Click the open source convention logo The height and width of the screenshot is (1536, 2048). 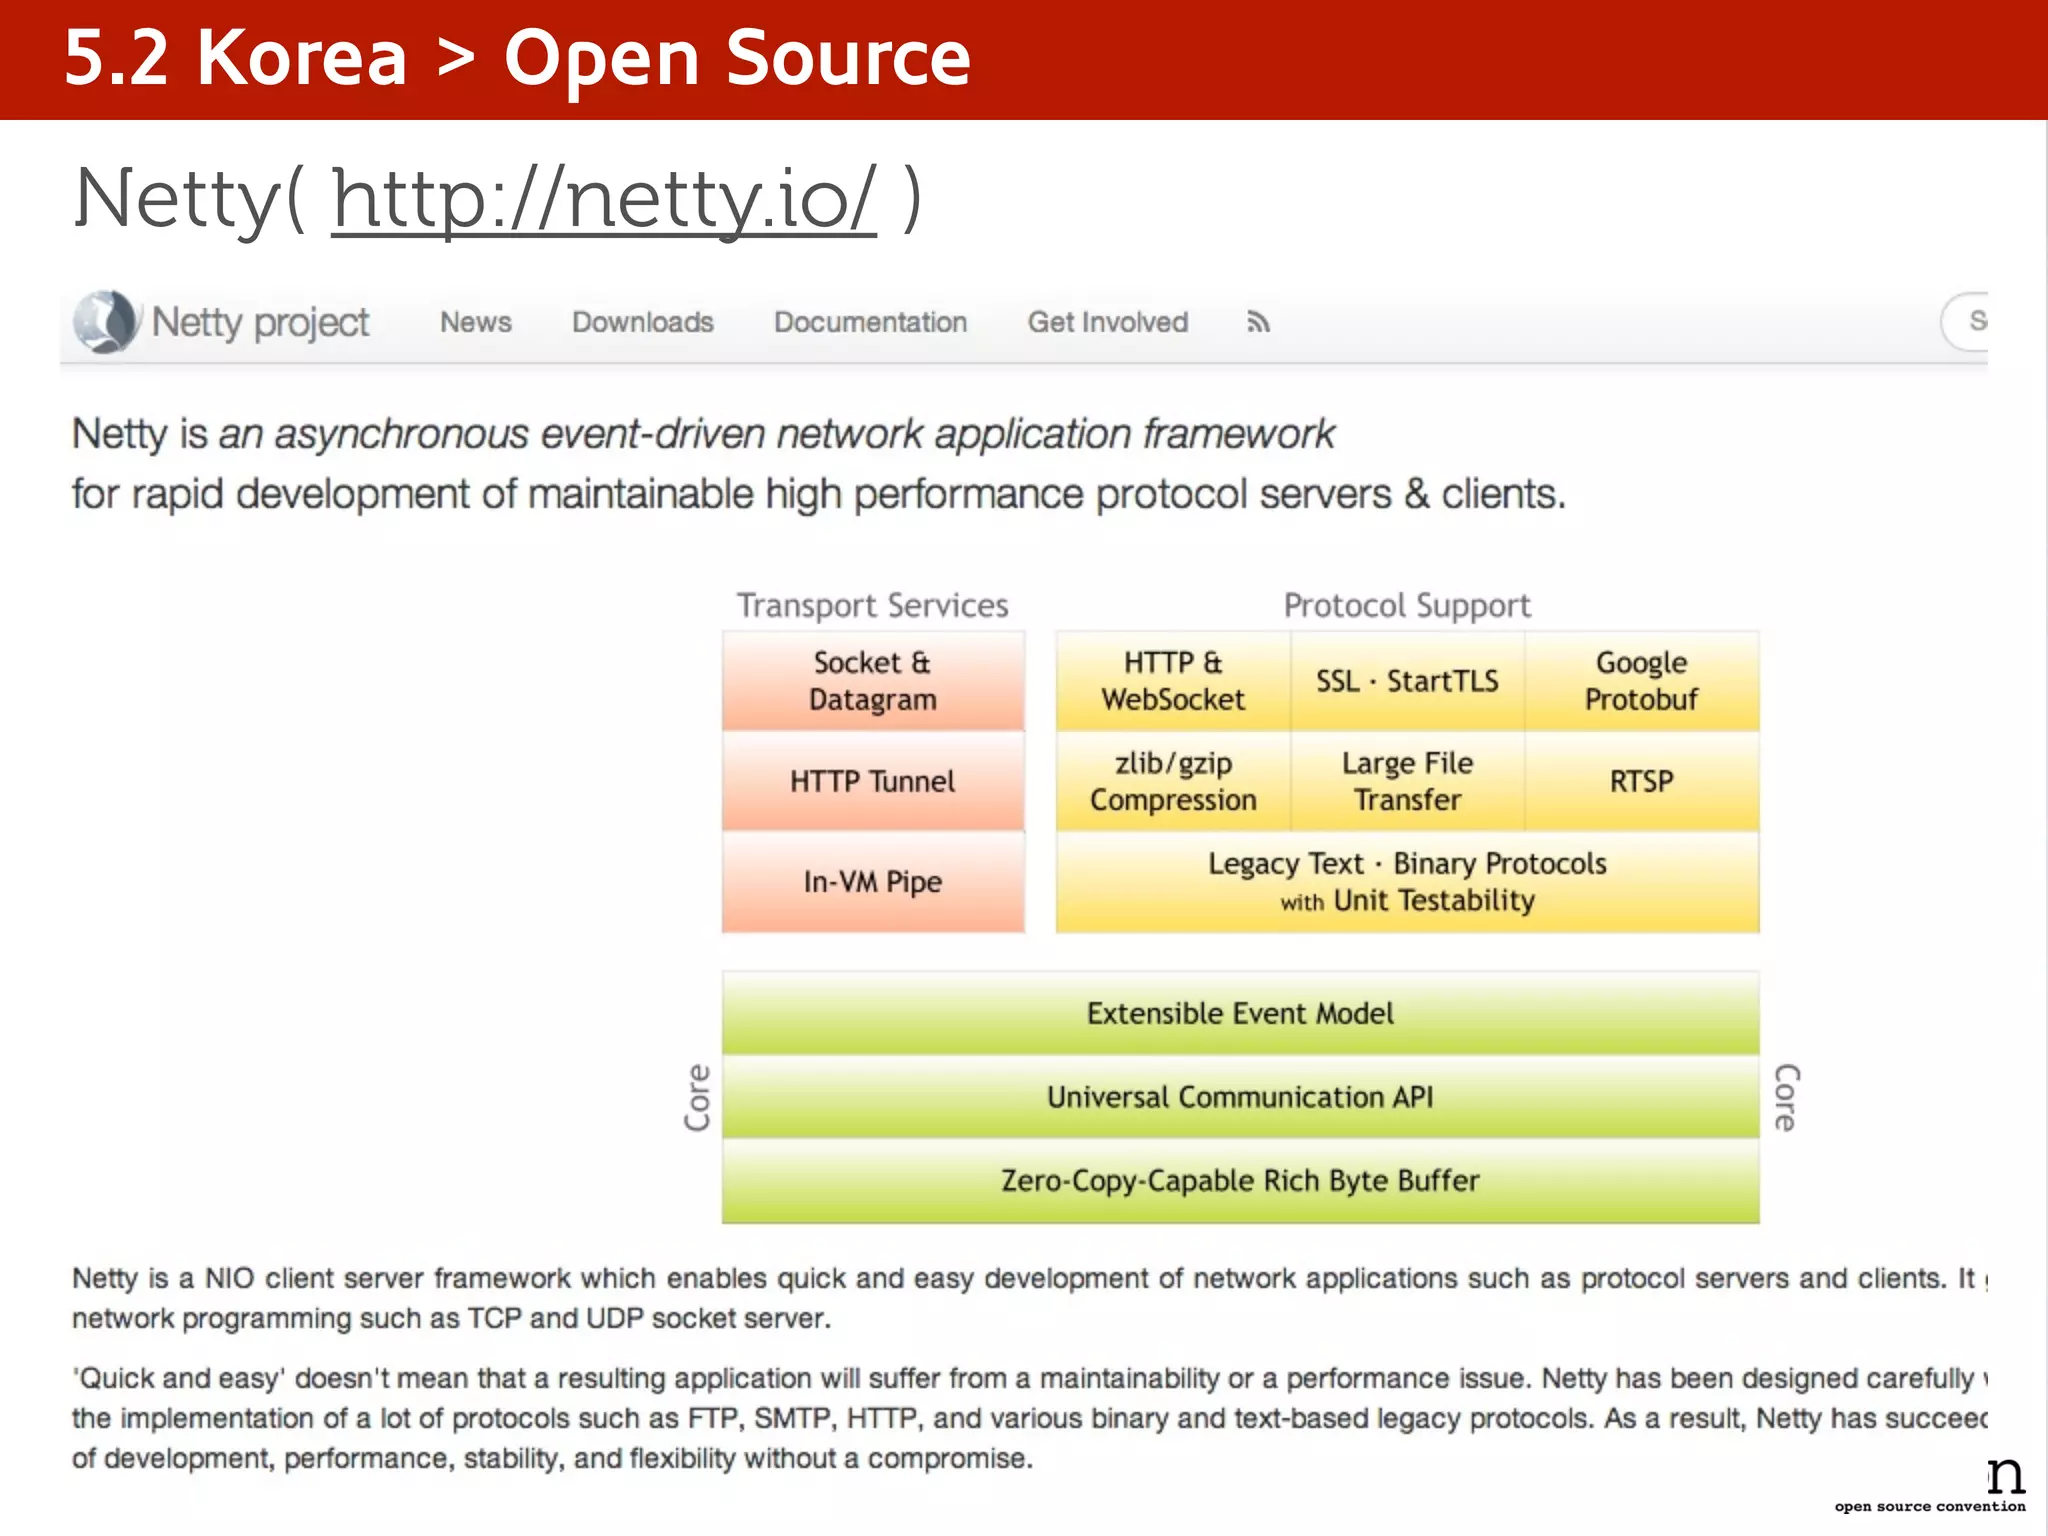1931,1486
